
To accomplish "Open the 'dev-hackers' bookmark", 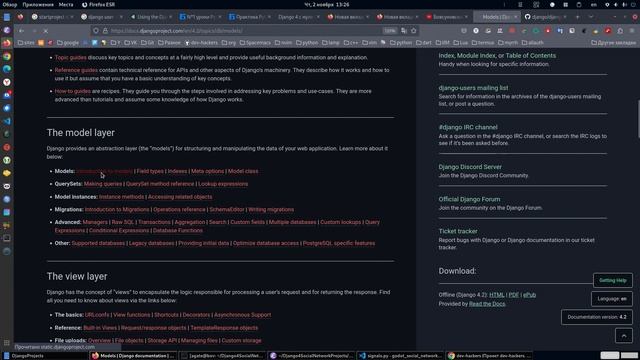I will (201, 42).
